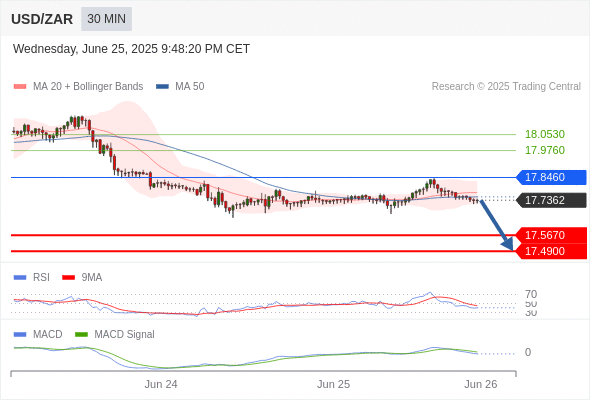Click the blue MACD legend swatch
The width and height of the screenshot is (590, 400).
pos(20,335)
